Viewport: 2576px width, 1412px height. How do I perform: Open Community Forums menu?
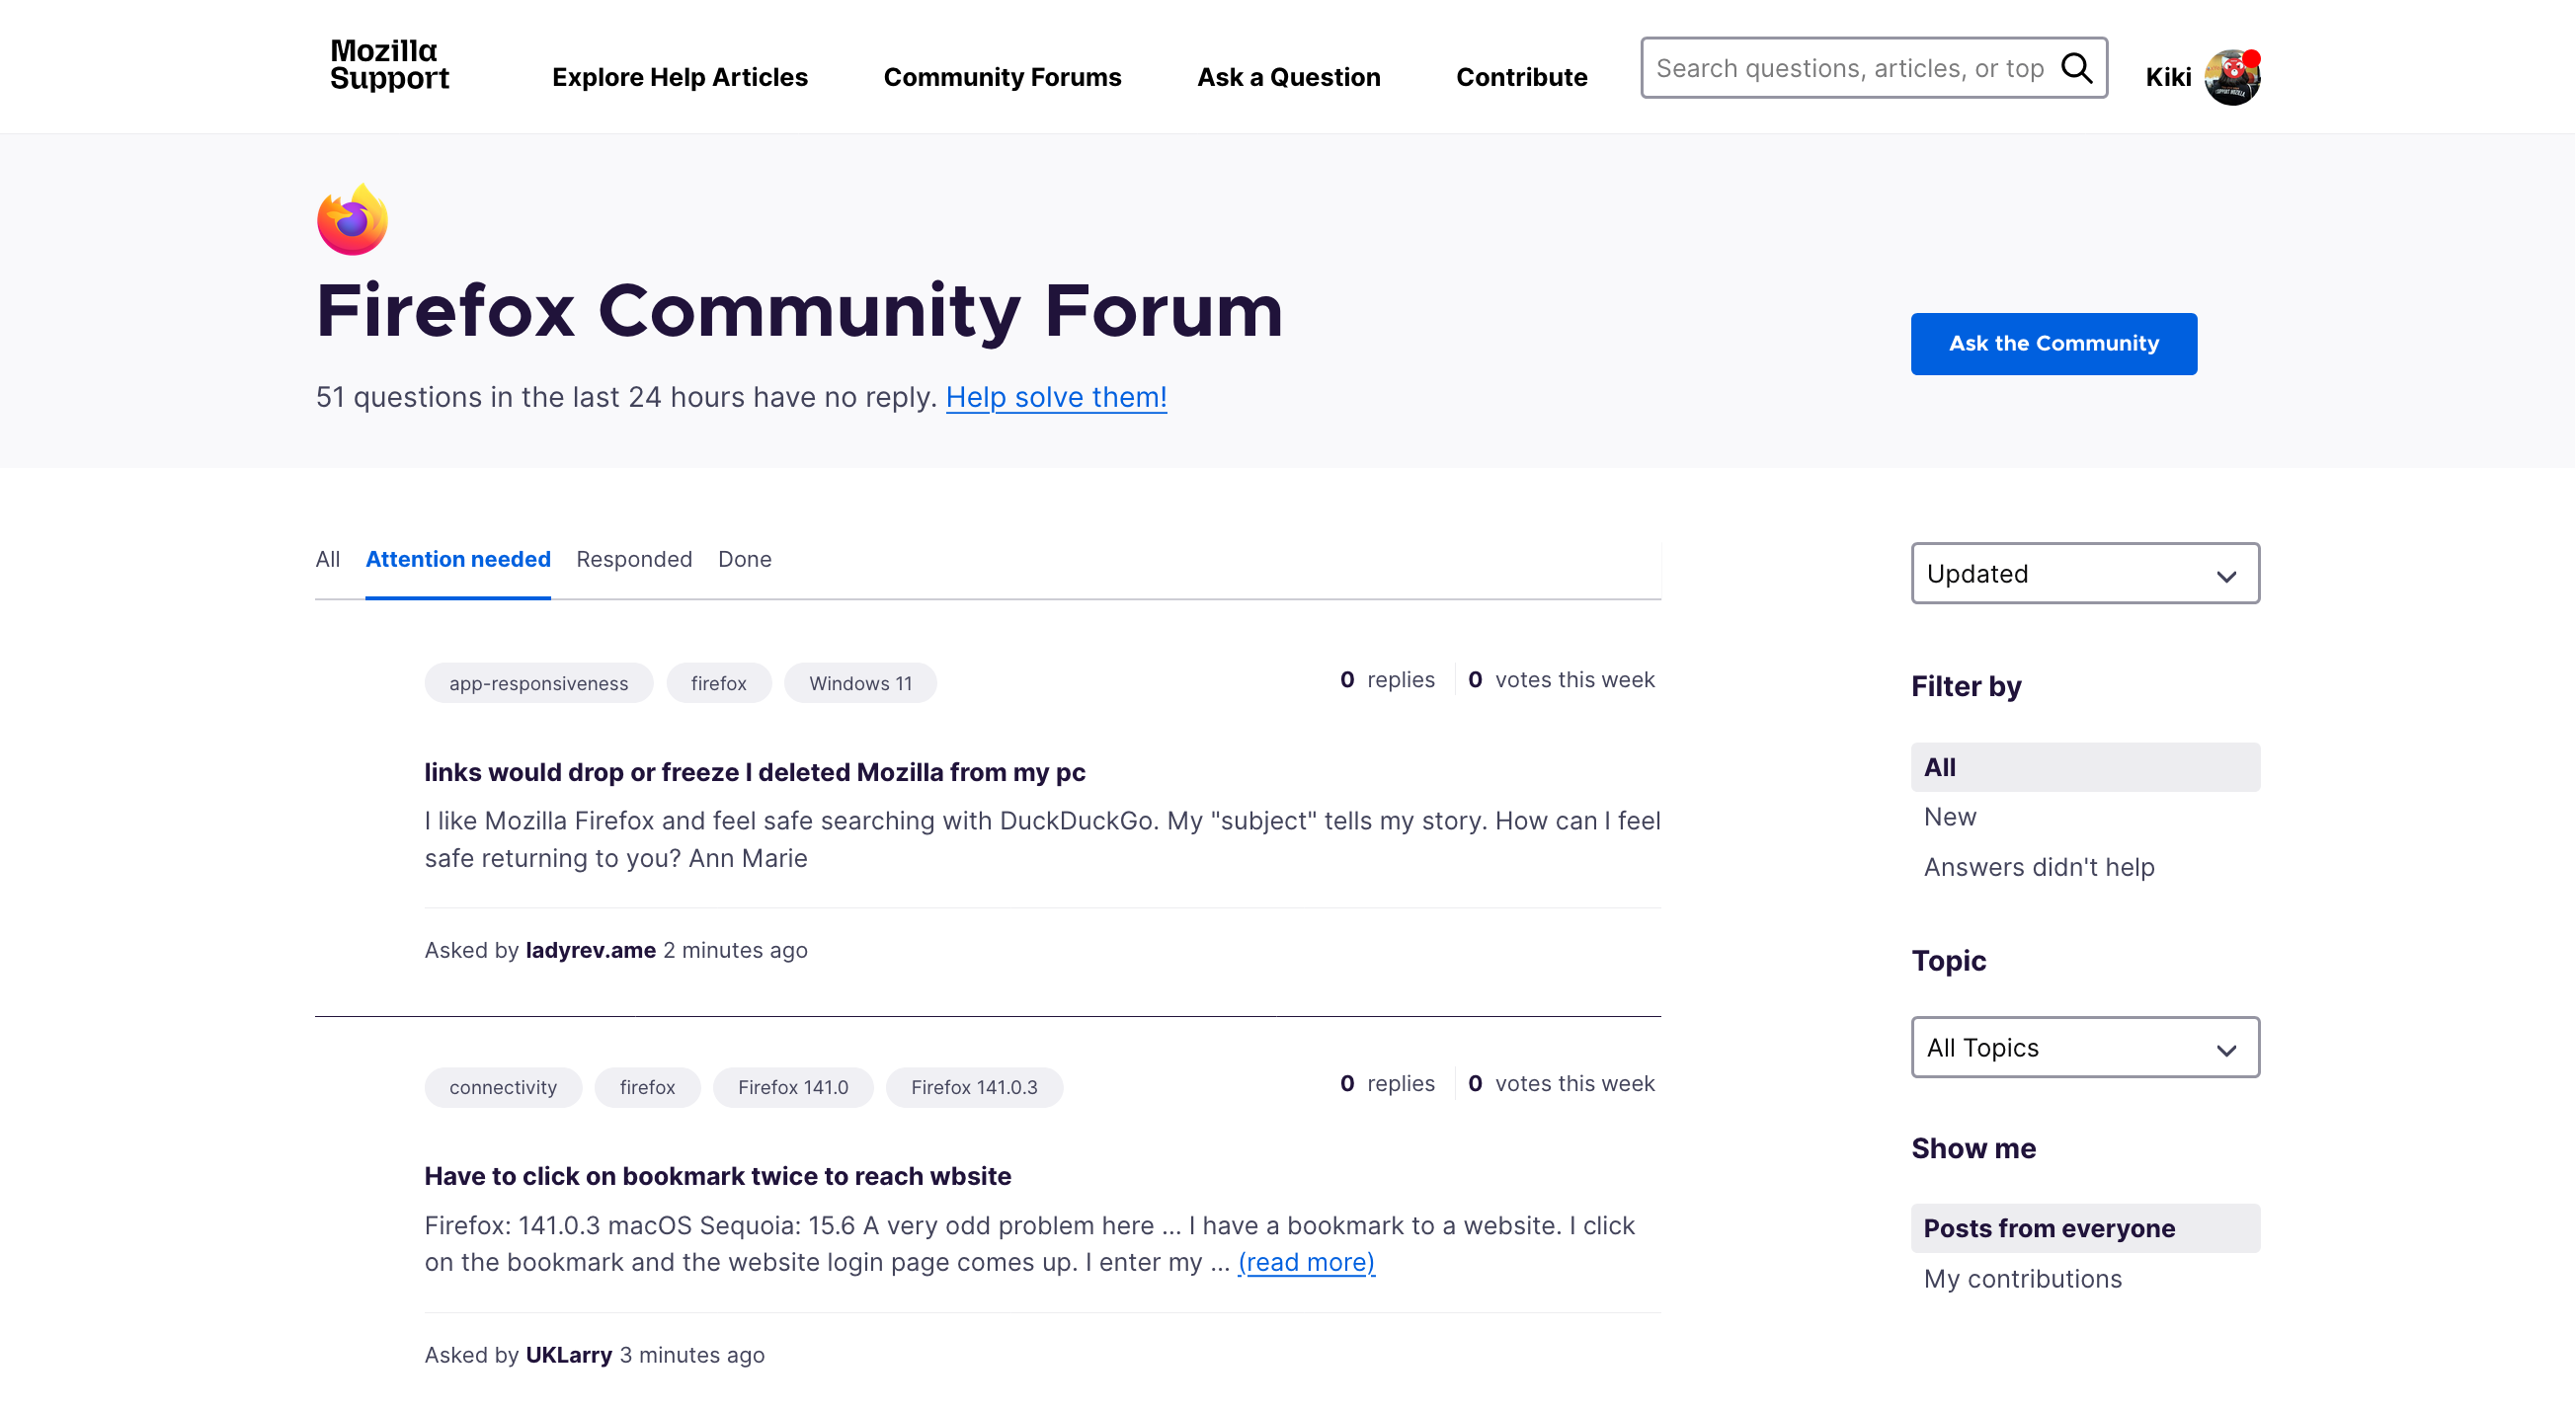(x=1002, y=77)
